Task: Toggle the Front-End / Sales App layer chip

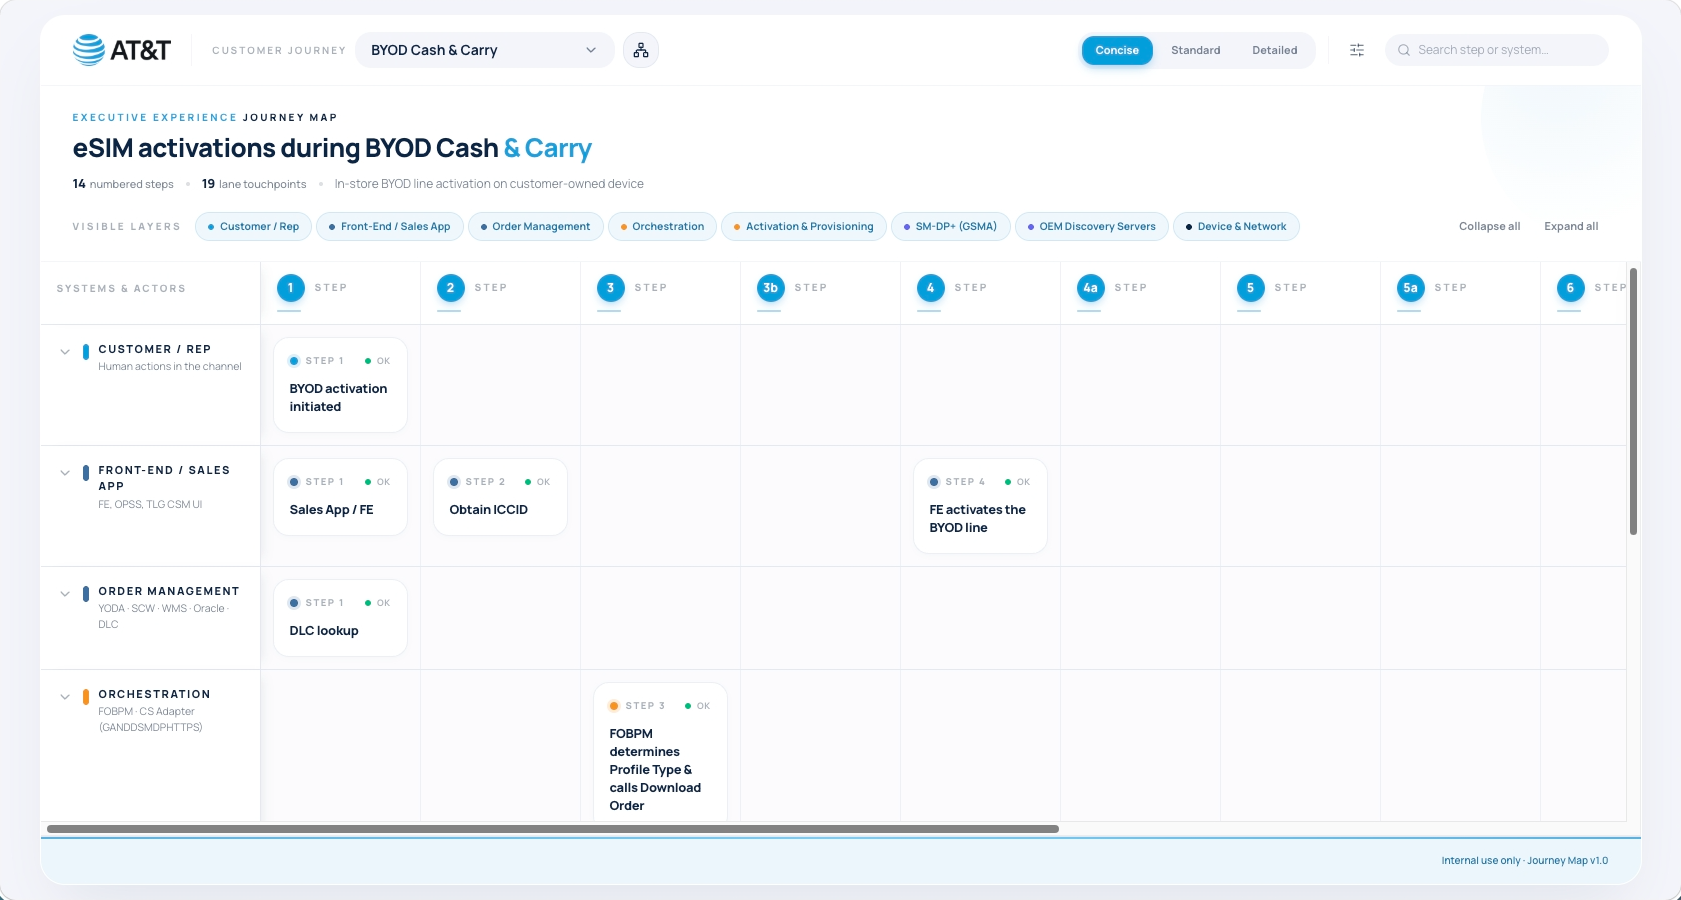Action: coord(390,227)
